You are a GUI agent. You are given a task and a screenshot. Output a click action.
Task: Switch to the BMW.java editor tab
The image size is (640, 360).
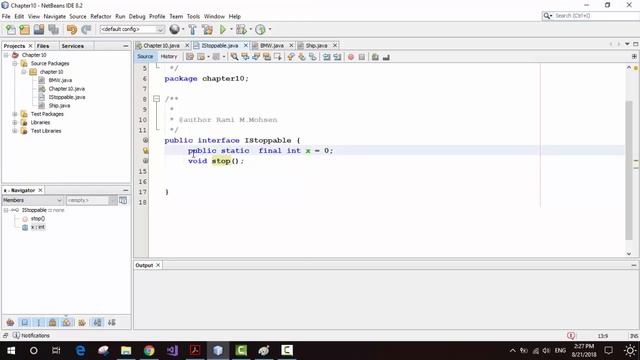(x=271, y=45)
